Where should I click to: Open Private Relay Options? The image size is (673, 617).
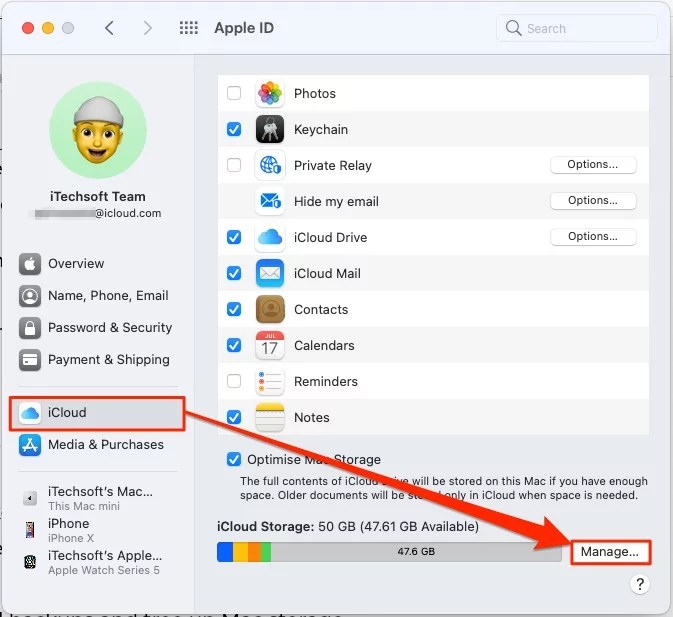point(593,165)
